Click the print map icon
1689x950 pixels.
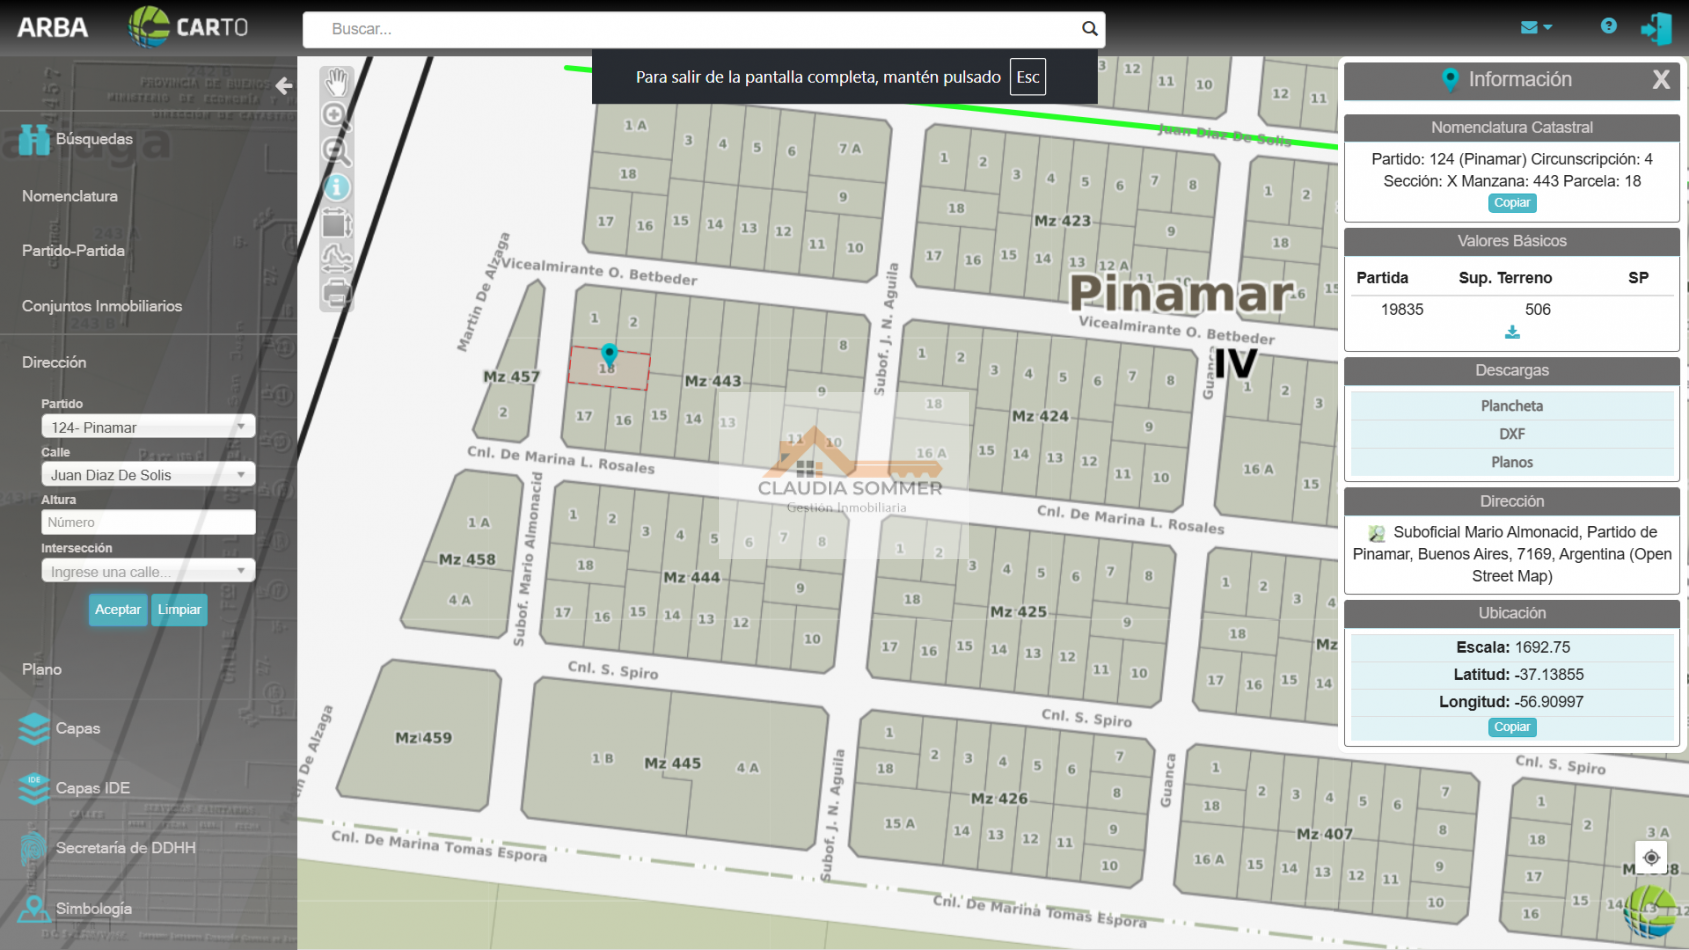336,294
